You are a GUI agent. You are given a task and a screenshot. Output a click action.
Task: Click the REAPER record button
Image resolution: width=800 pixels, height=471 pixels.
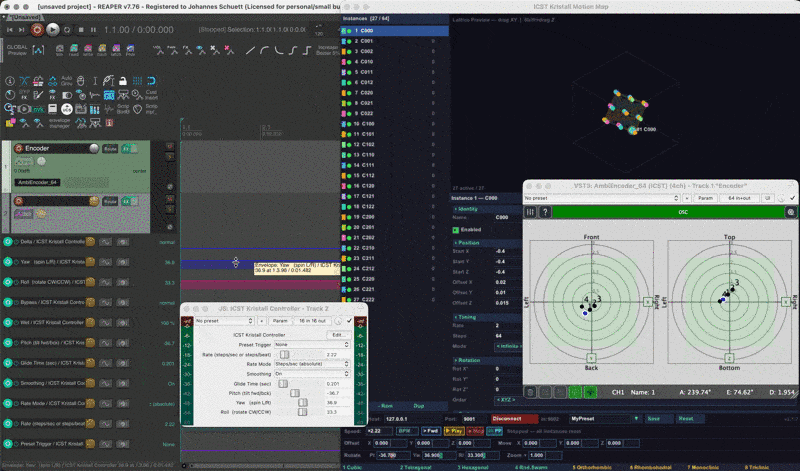(x=37, y=30)
